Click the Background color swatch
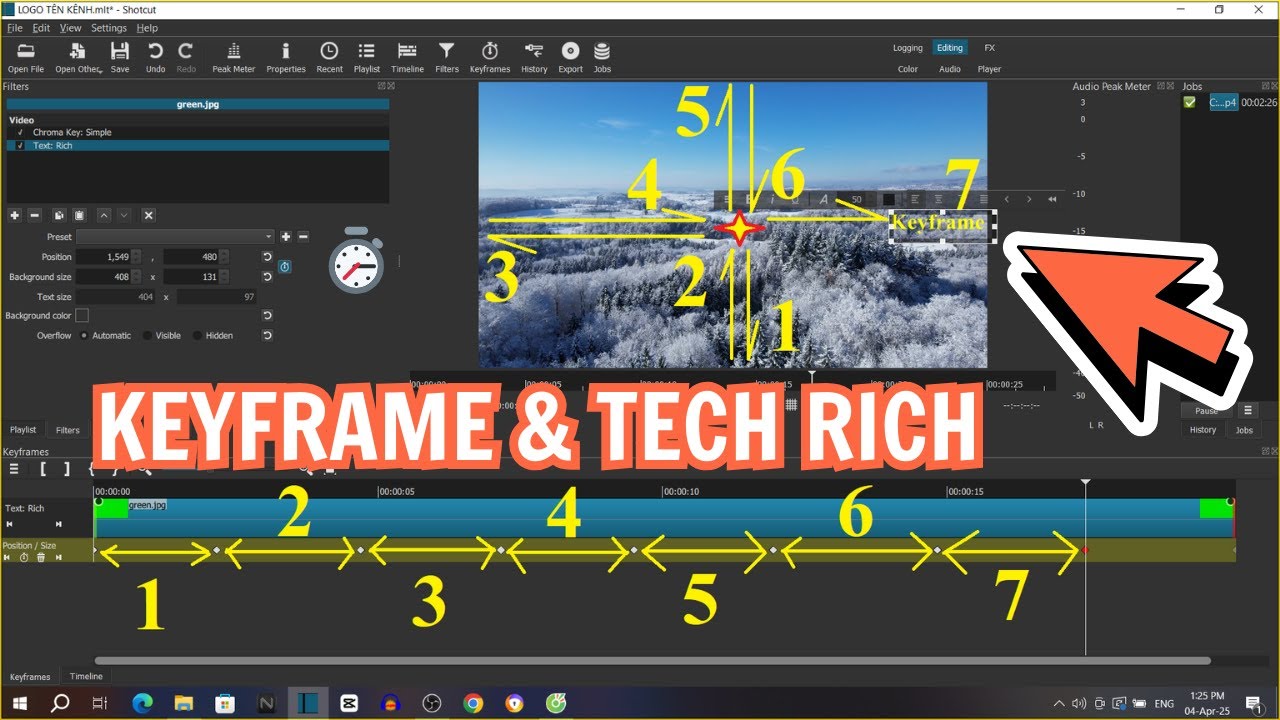The width and height of the screenshot is (1280, 720). (x=82, y=316)
